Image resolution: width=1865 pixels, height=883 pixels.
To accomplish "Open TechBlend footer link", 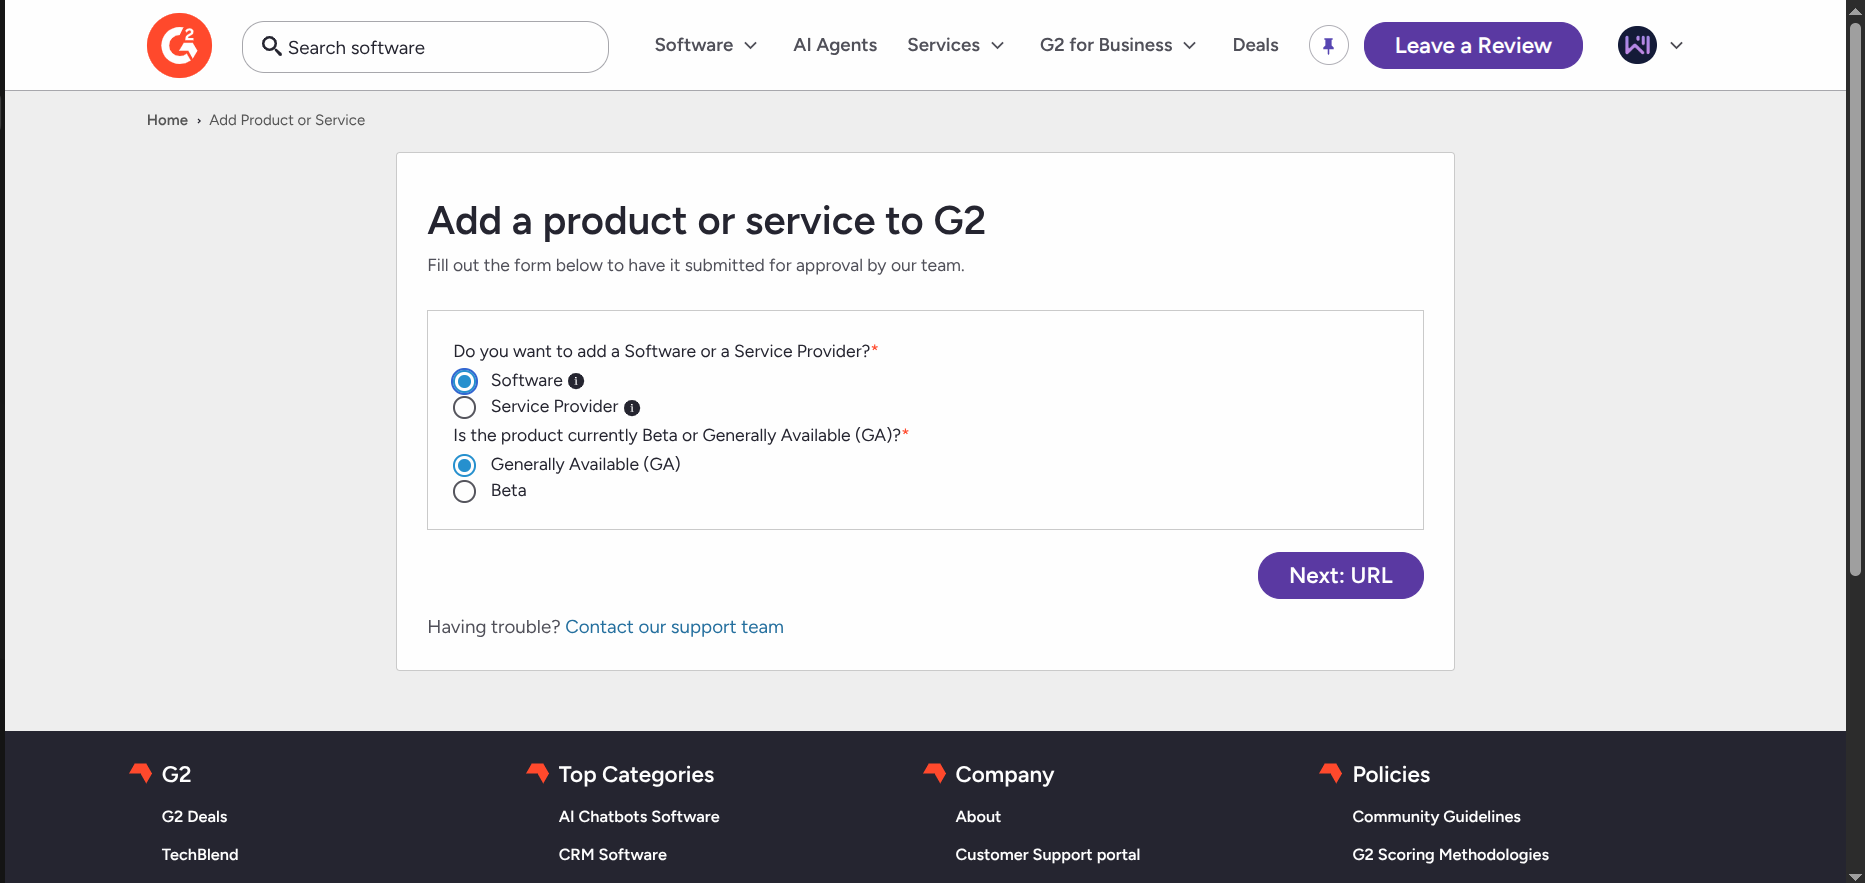I will pos(200,855).
